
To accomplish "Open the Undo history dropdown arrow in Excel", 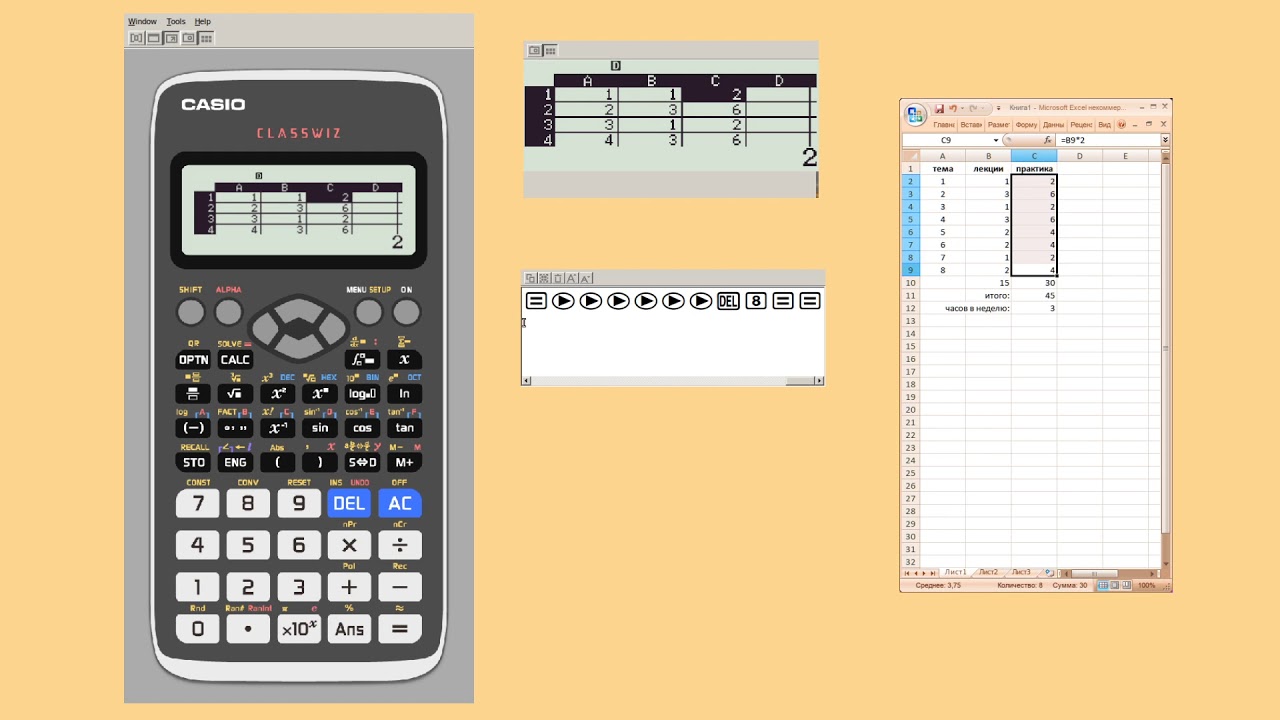I will tap(962, 108).
